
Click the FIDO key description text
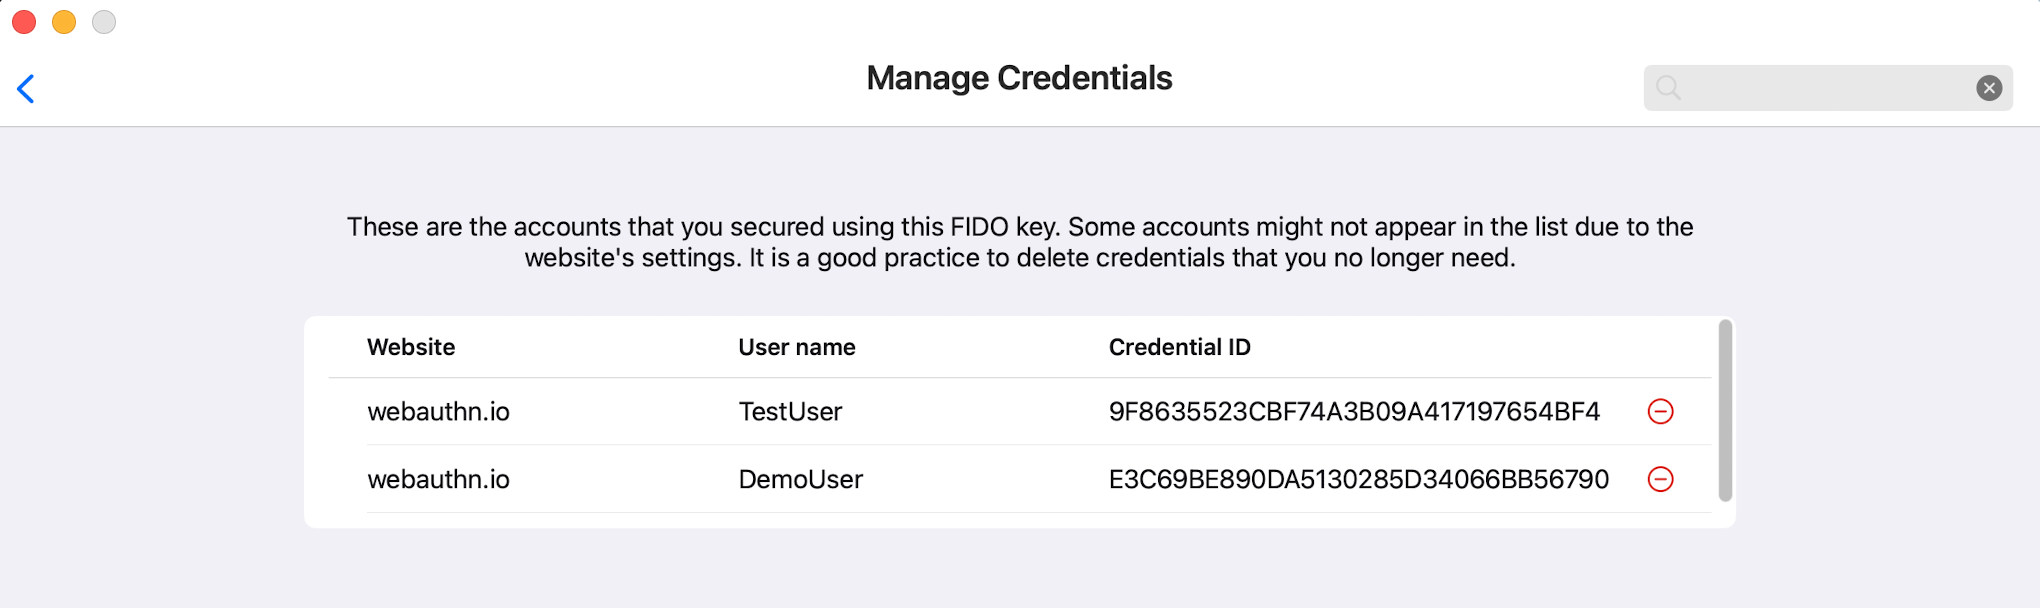click(x=1019, y=242)
